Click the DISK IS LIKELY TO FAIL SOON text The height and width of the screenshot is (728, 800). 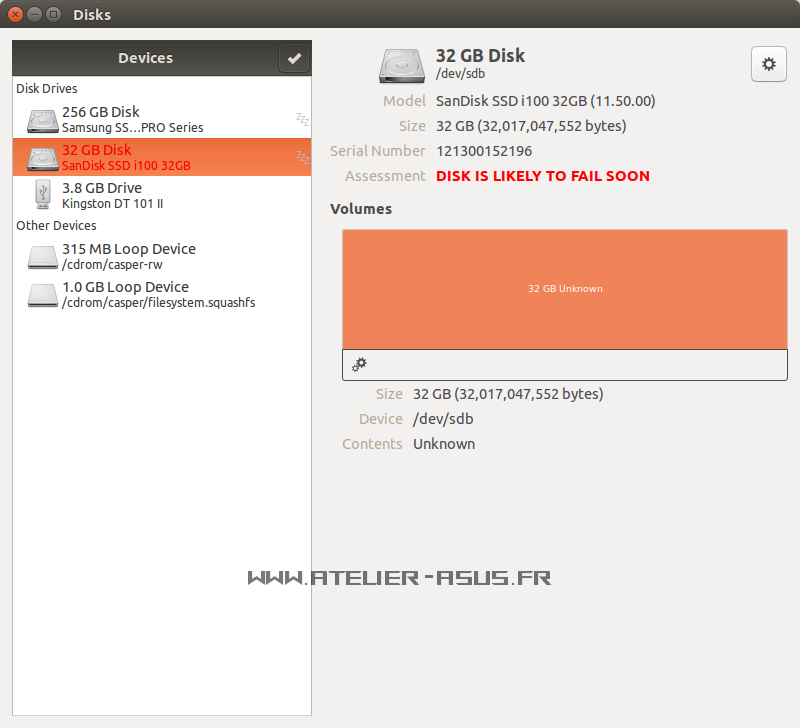pos(542,176)
